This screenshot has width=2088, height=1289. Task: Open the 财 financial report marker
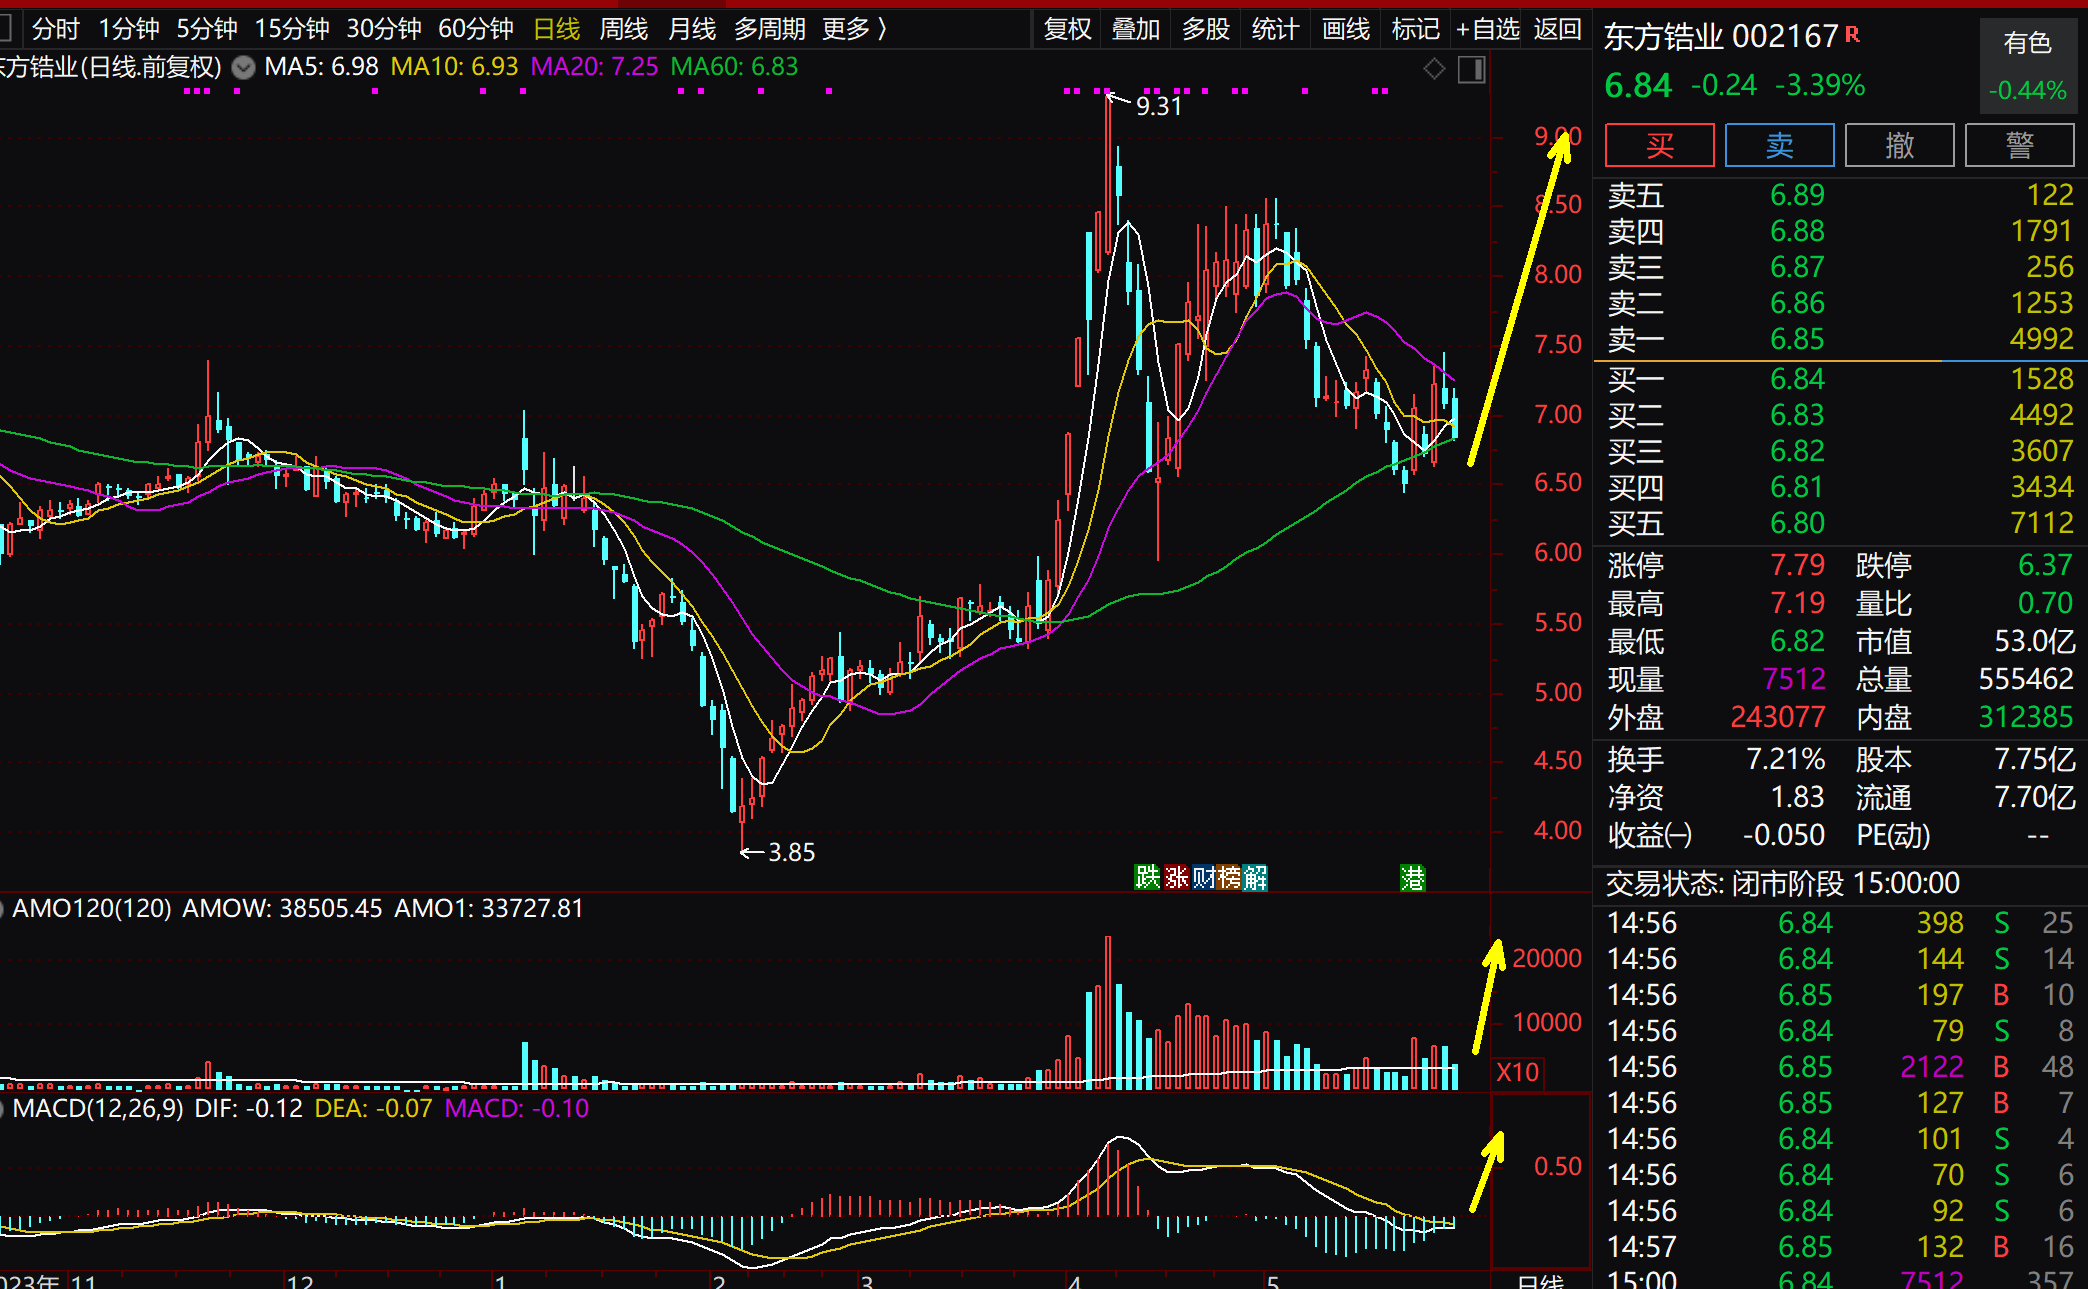point(1203,878)
